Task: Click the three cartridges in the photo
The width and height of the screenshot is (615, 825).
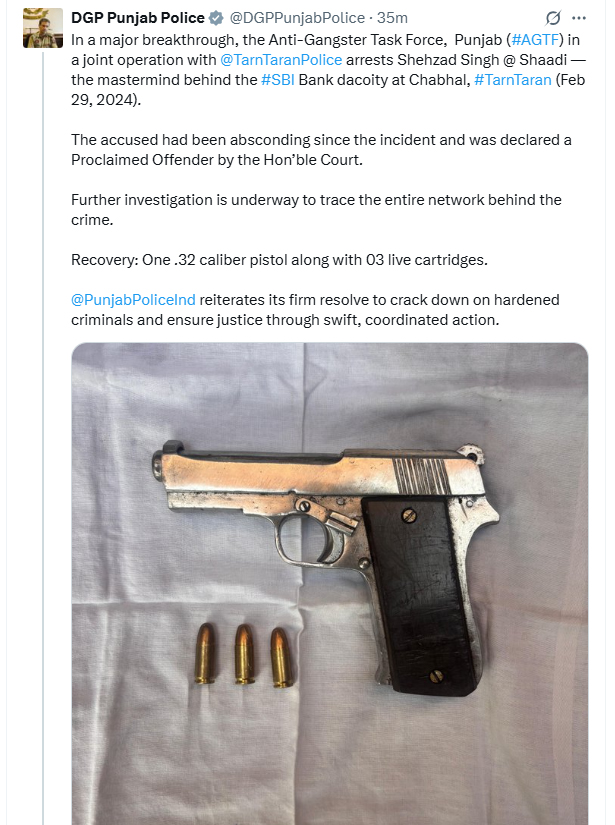Action: (x=244, y=655)
